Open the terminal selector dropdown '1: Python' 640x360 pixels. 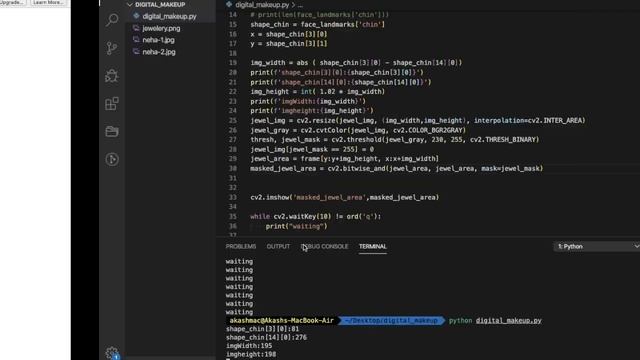tap(597, 247)
